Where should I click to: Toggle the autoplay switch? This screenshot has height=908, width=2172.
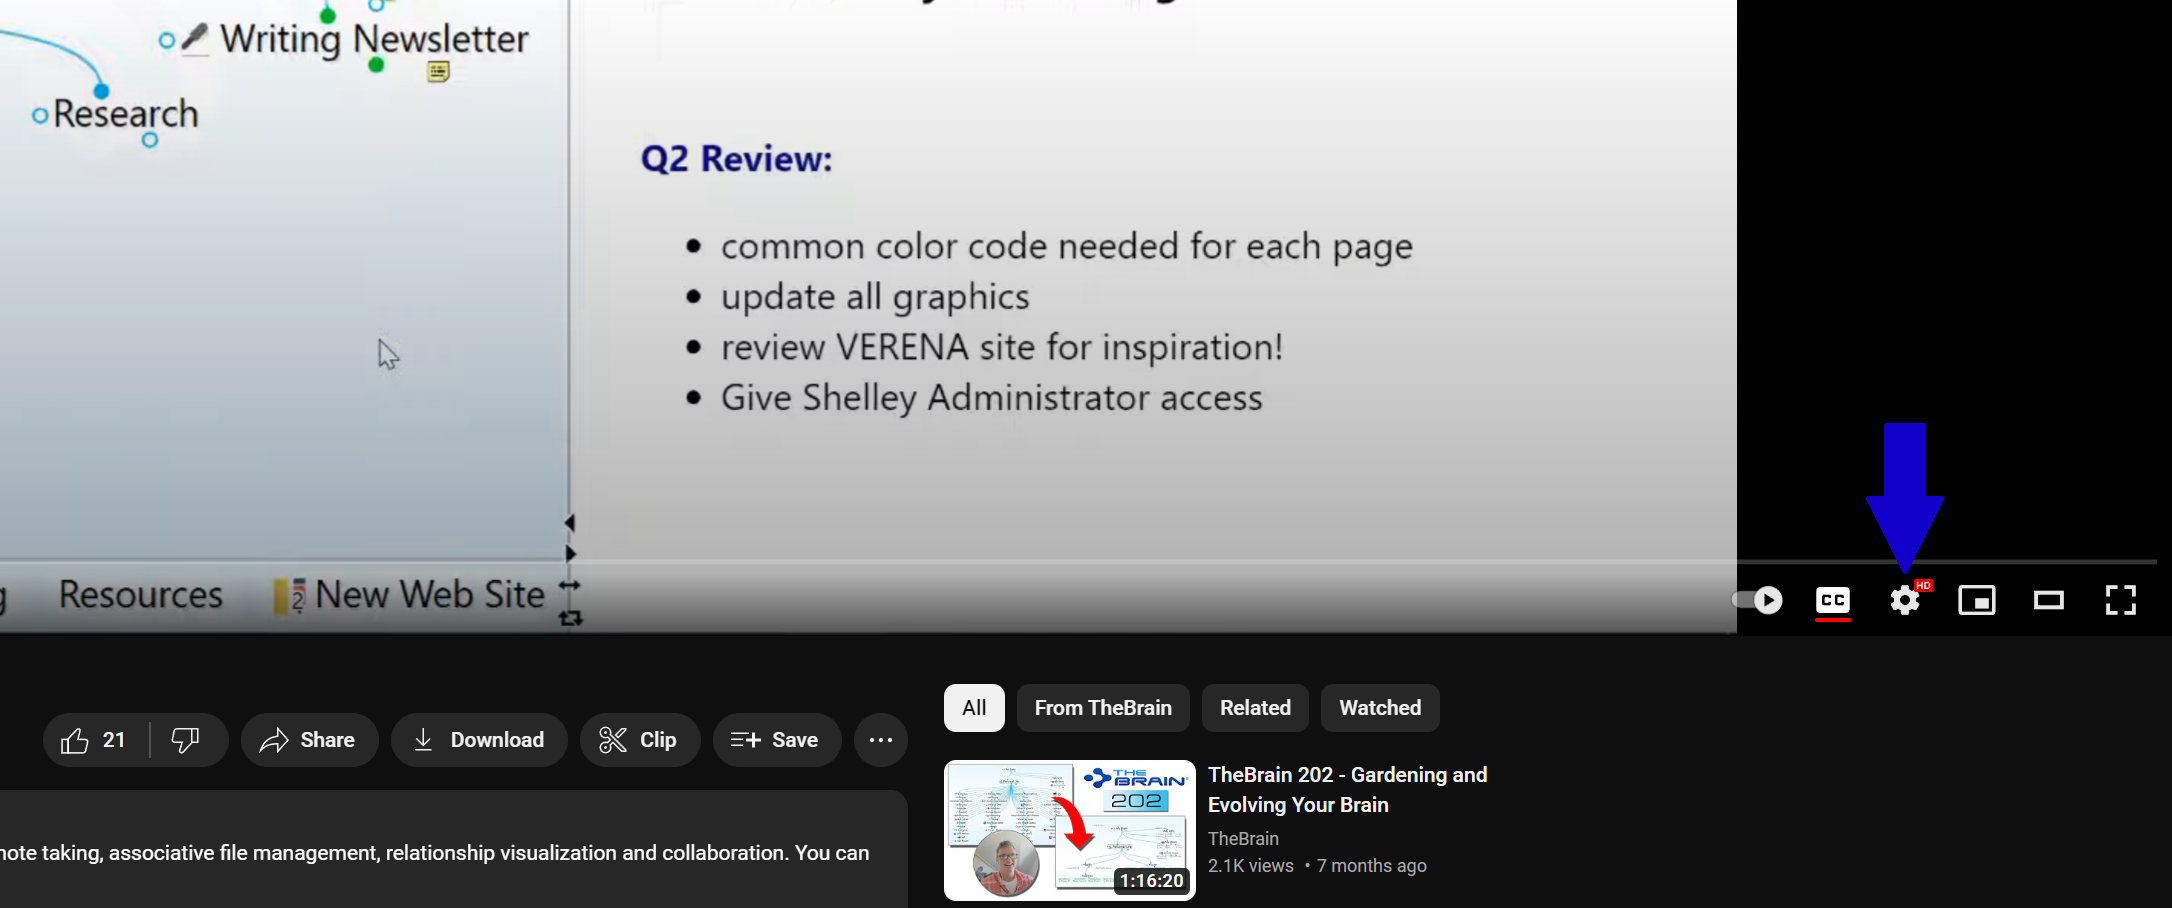(x=1757, y=600)
